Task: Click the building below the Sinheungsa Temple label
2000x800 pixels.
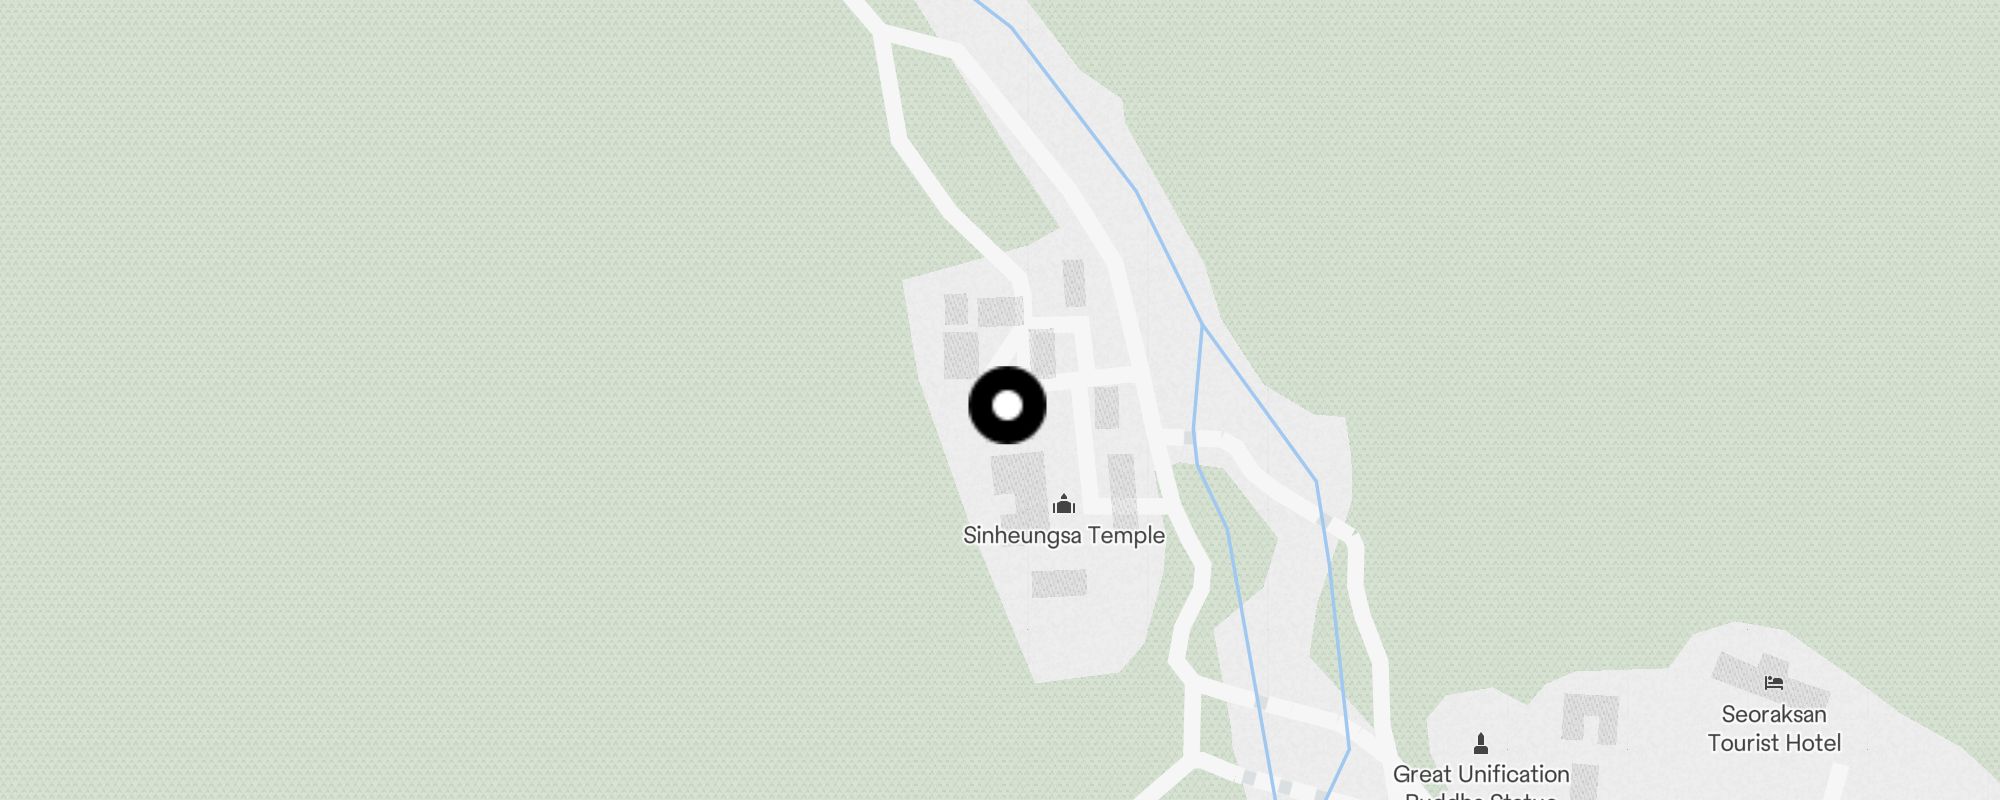Action: point(1059,583)
